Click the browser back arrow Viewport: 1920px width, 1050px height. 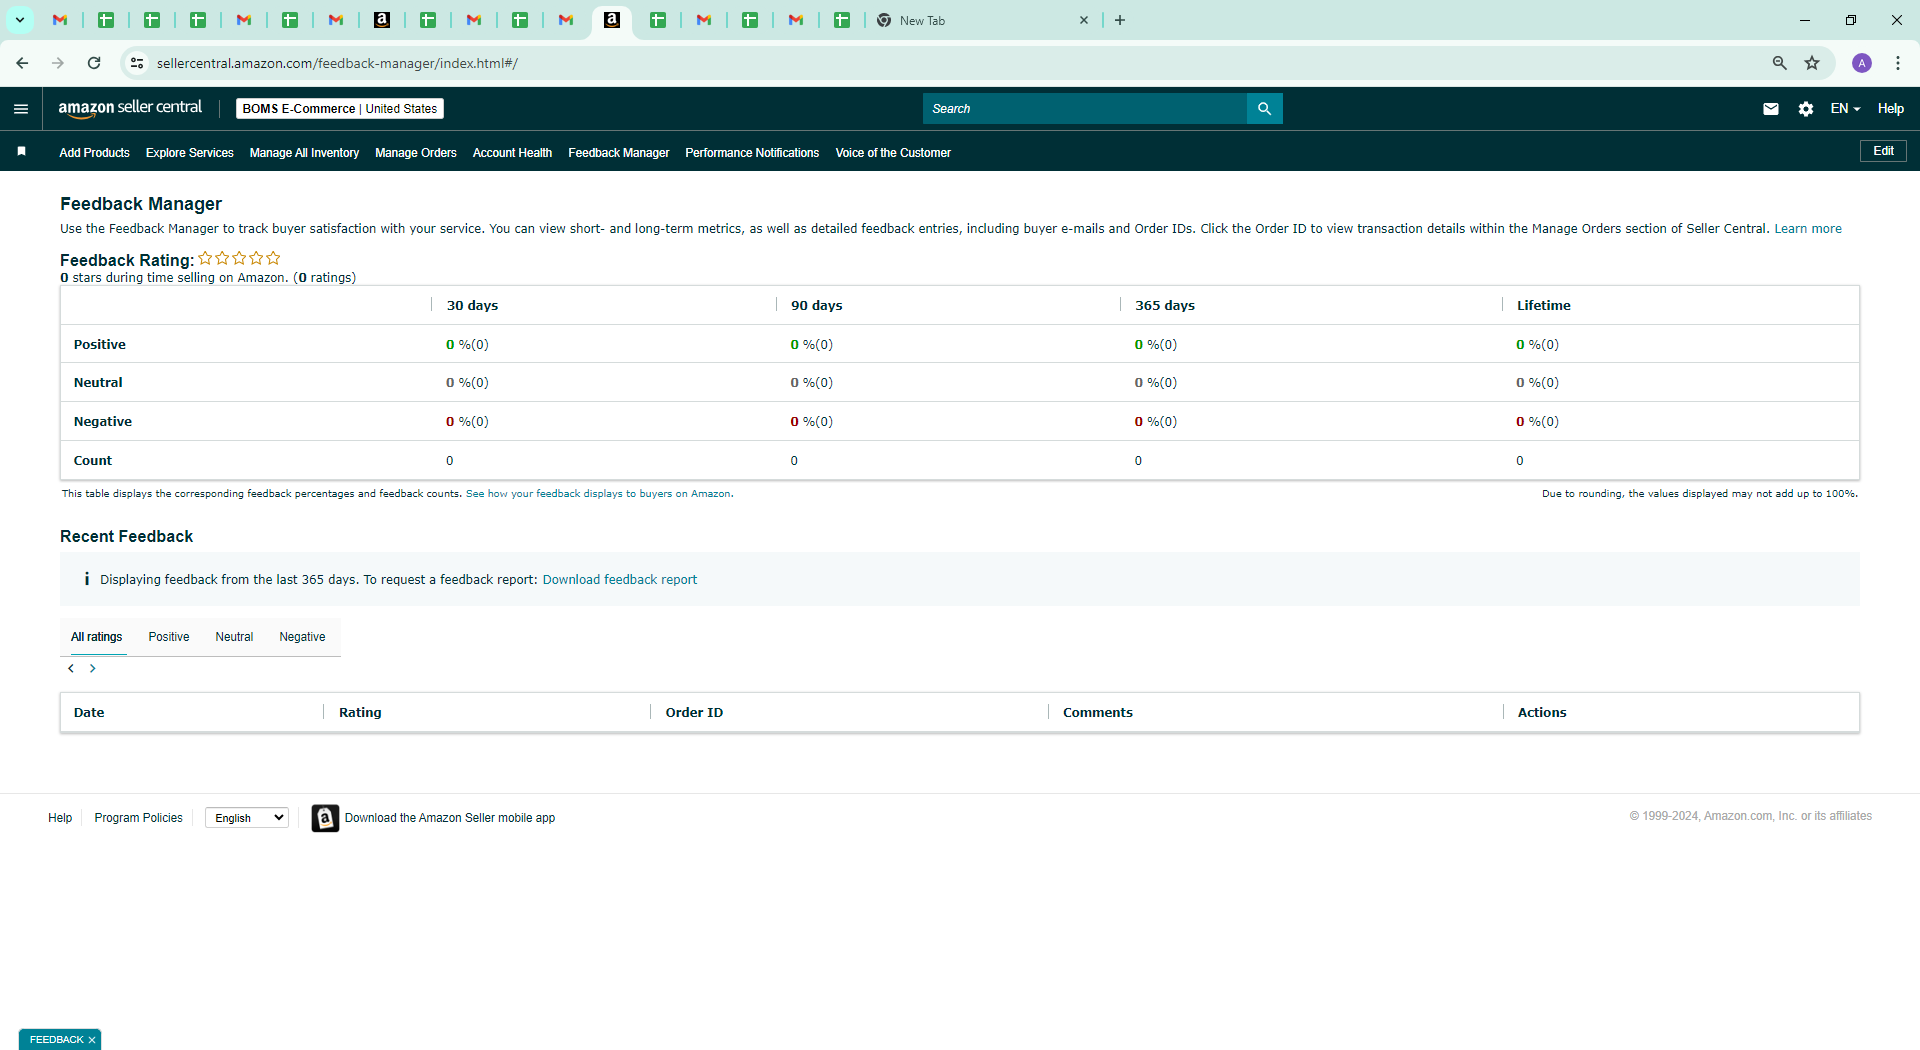pyautogui.click(x=22, y=63)
